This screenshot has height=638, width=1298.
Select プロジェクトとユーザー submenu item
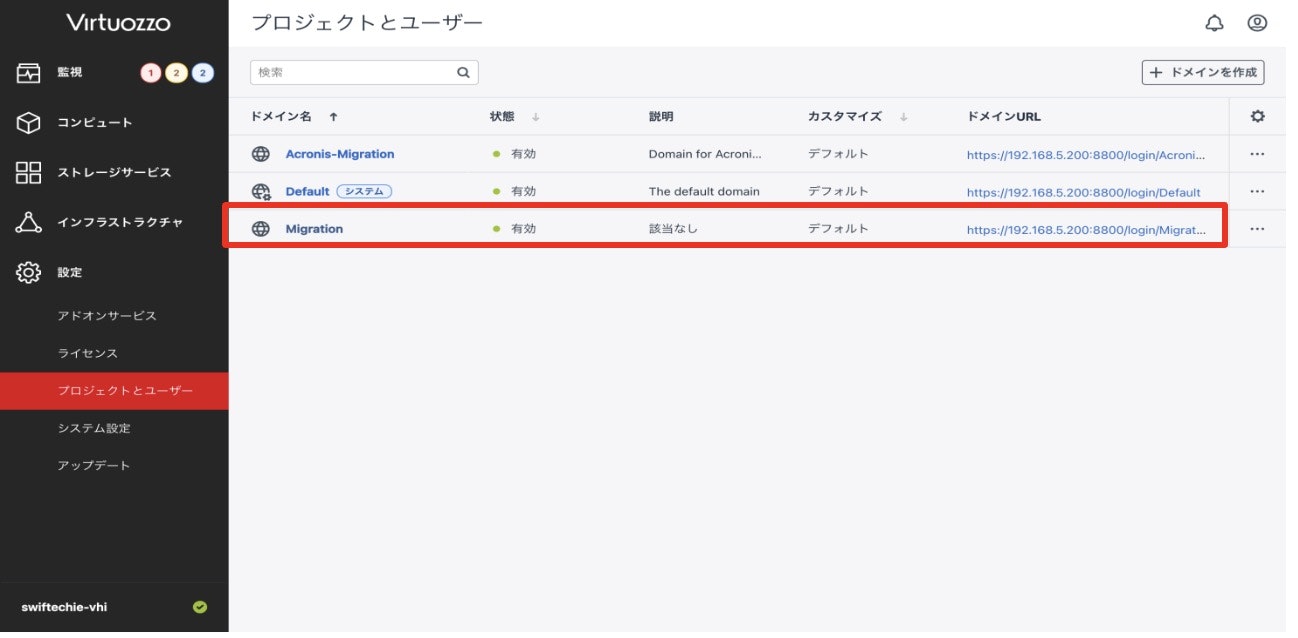pyautogui.click(x=114, y=391)
